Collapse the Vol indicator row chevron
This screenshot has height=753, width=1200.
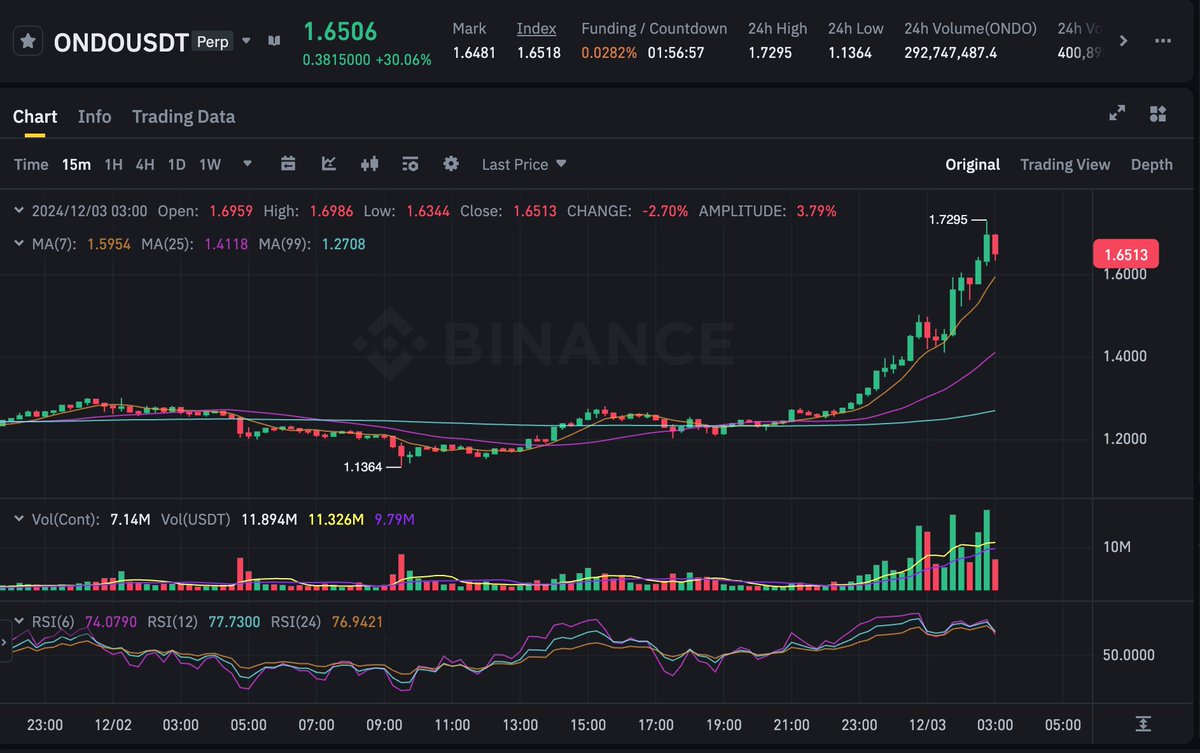(18, 519)
